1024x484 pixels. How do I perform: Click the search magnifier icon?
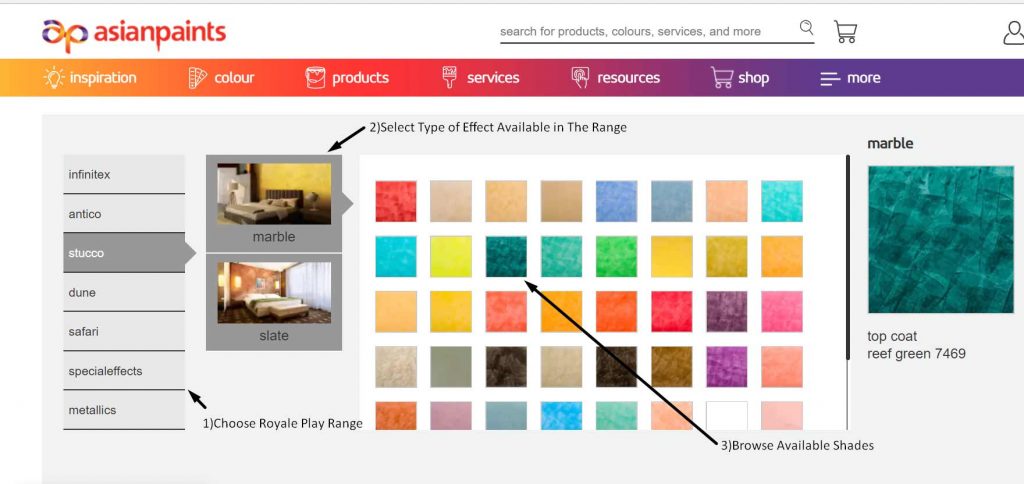click(807, 27)
